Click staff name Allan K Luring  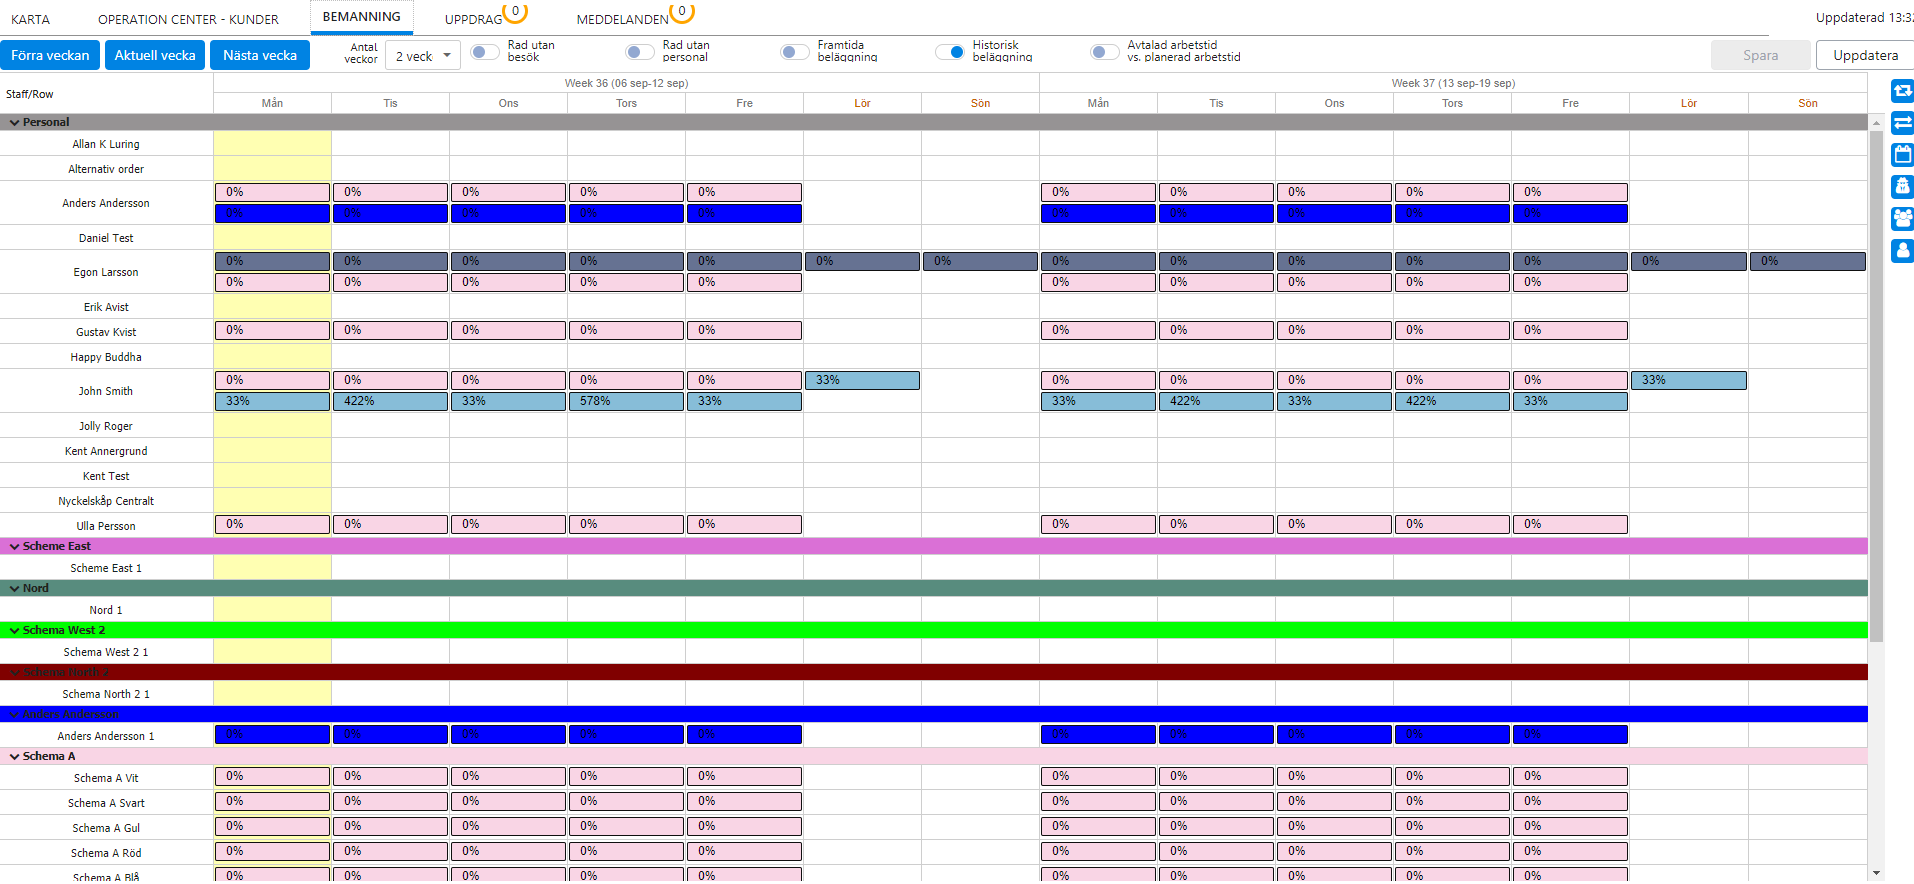pos(106,144)
